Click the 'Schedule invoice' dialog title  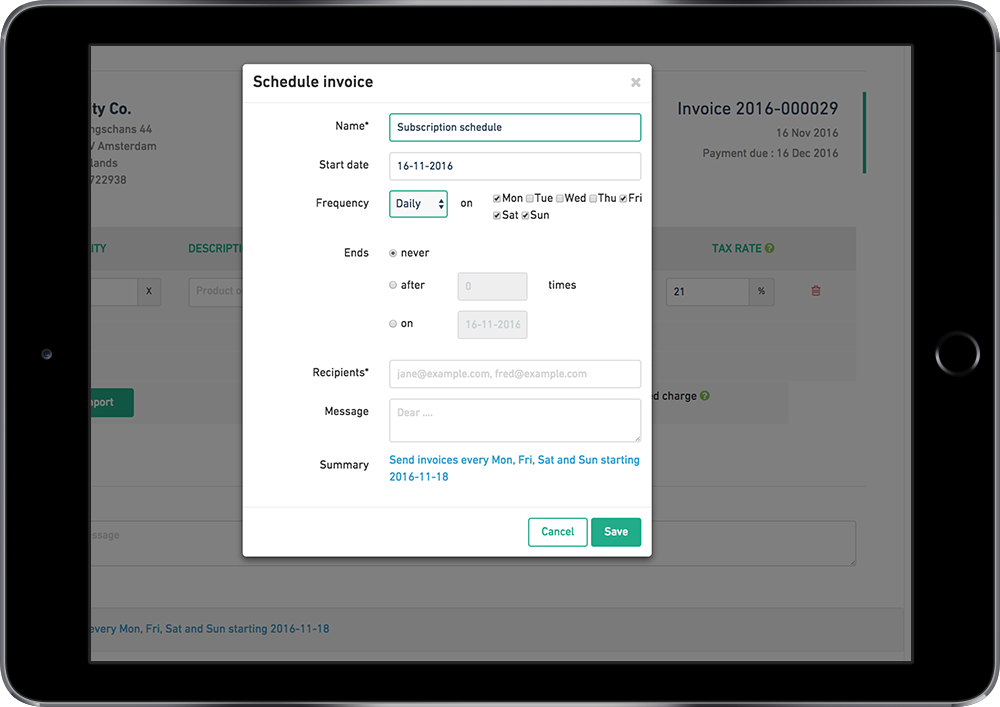tap(313, 82)
